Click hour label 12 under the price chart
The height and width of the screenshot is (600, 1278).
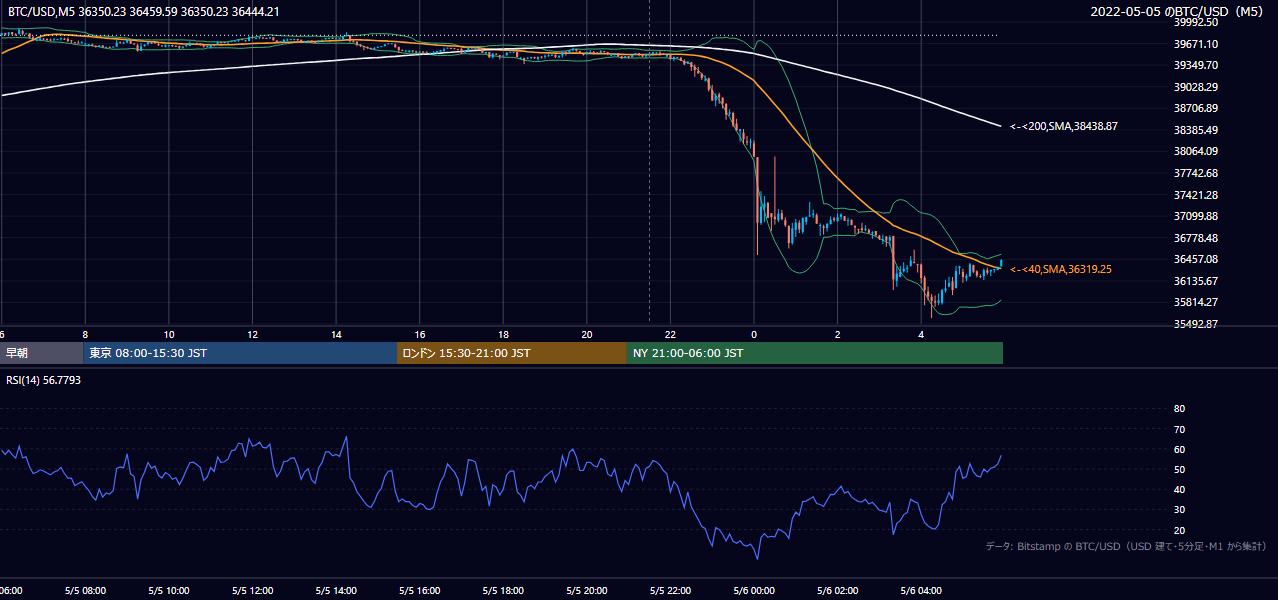point(252,334)
